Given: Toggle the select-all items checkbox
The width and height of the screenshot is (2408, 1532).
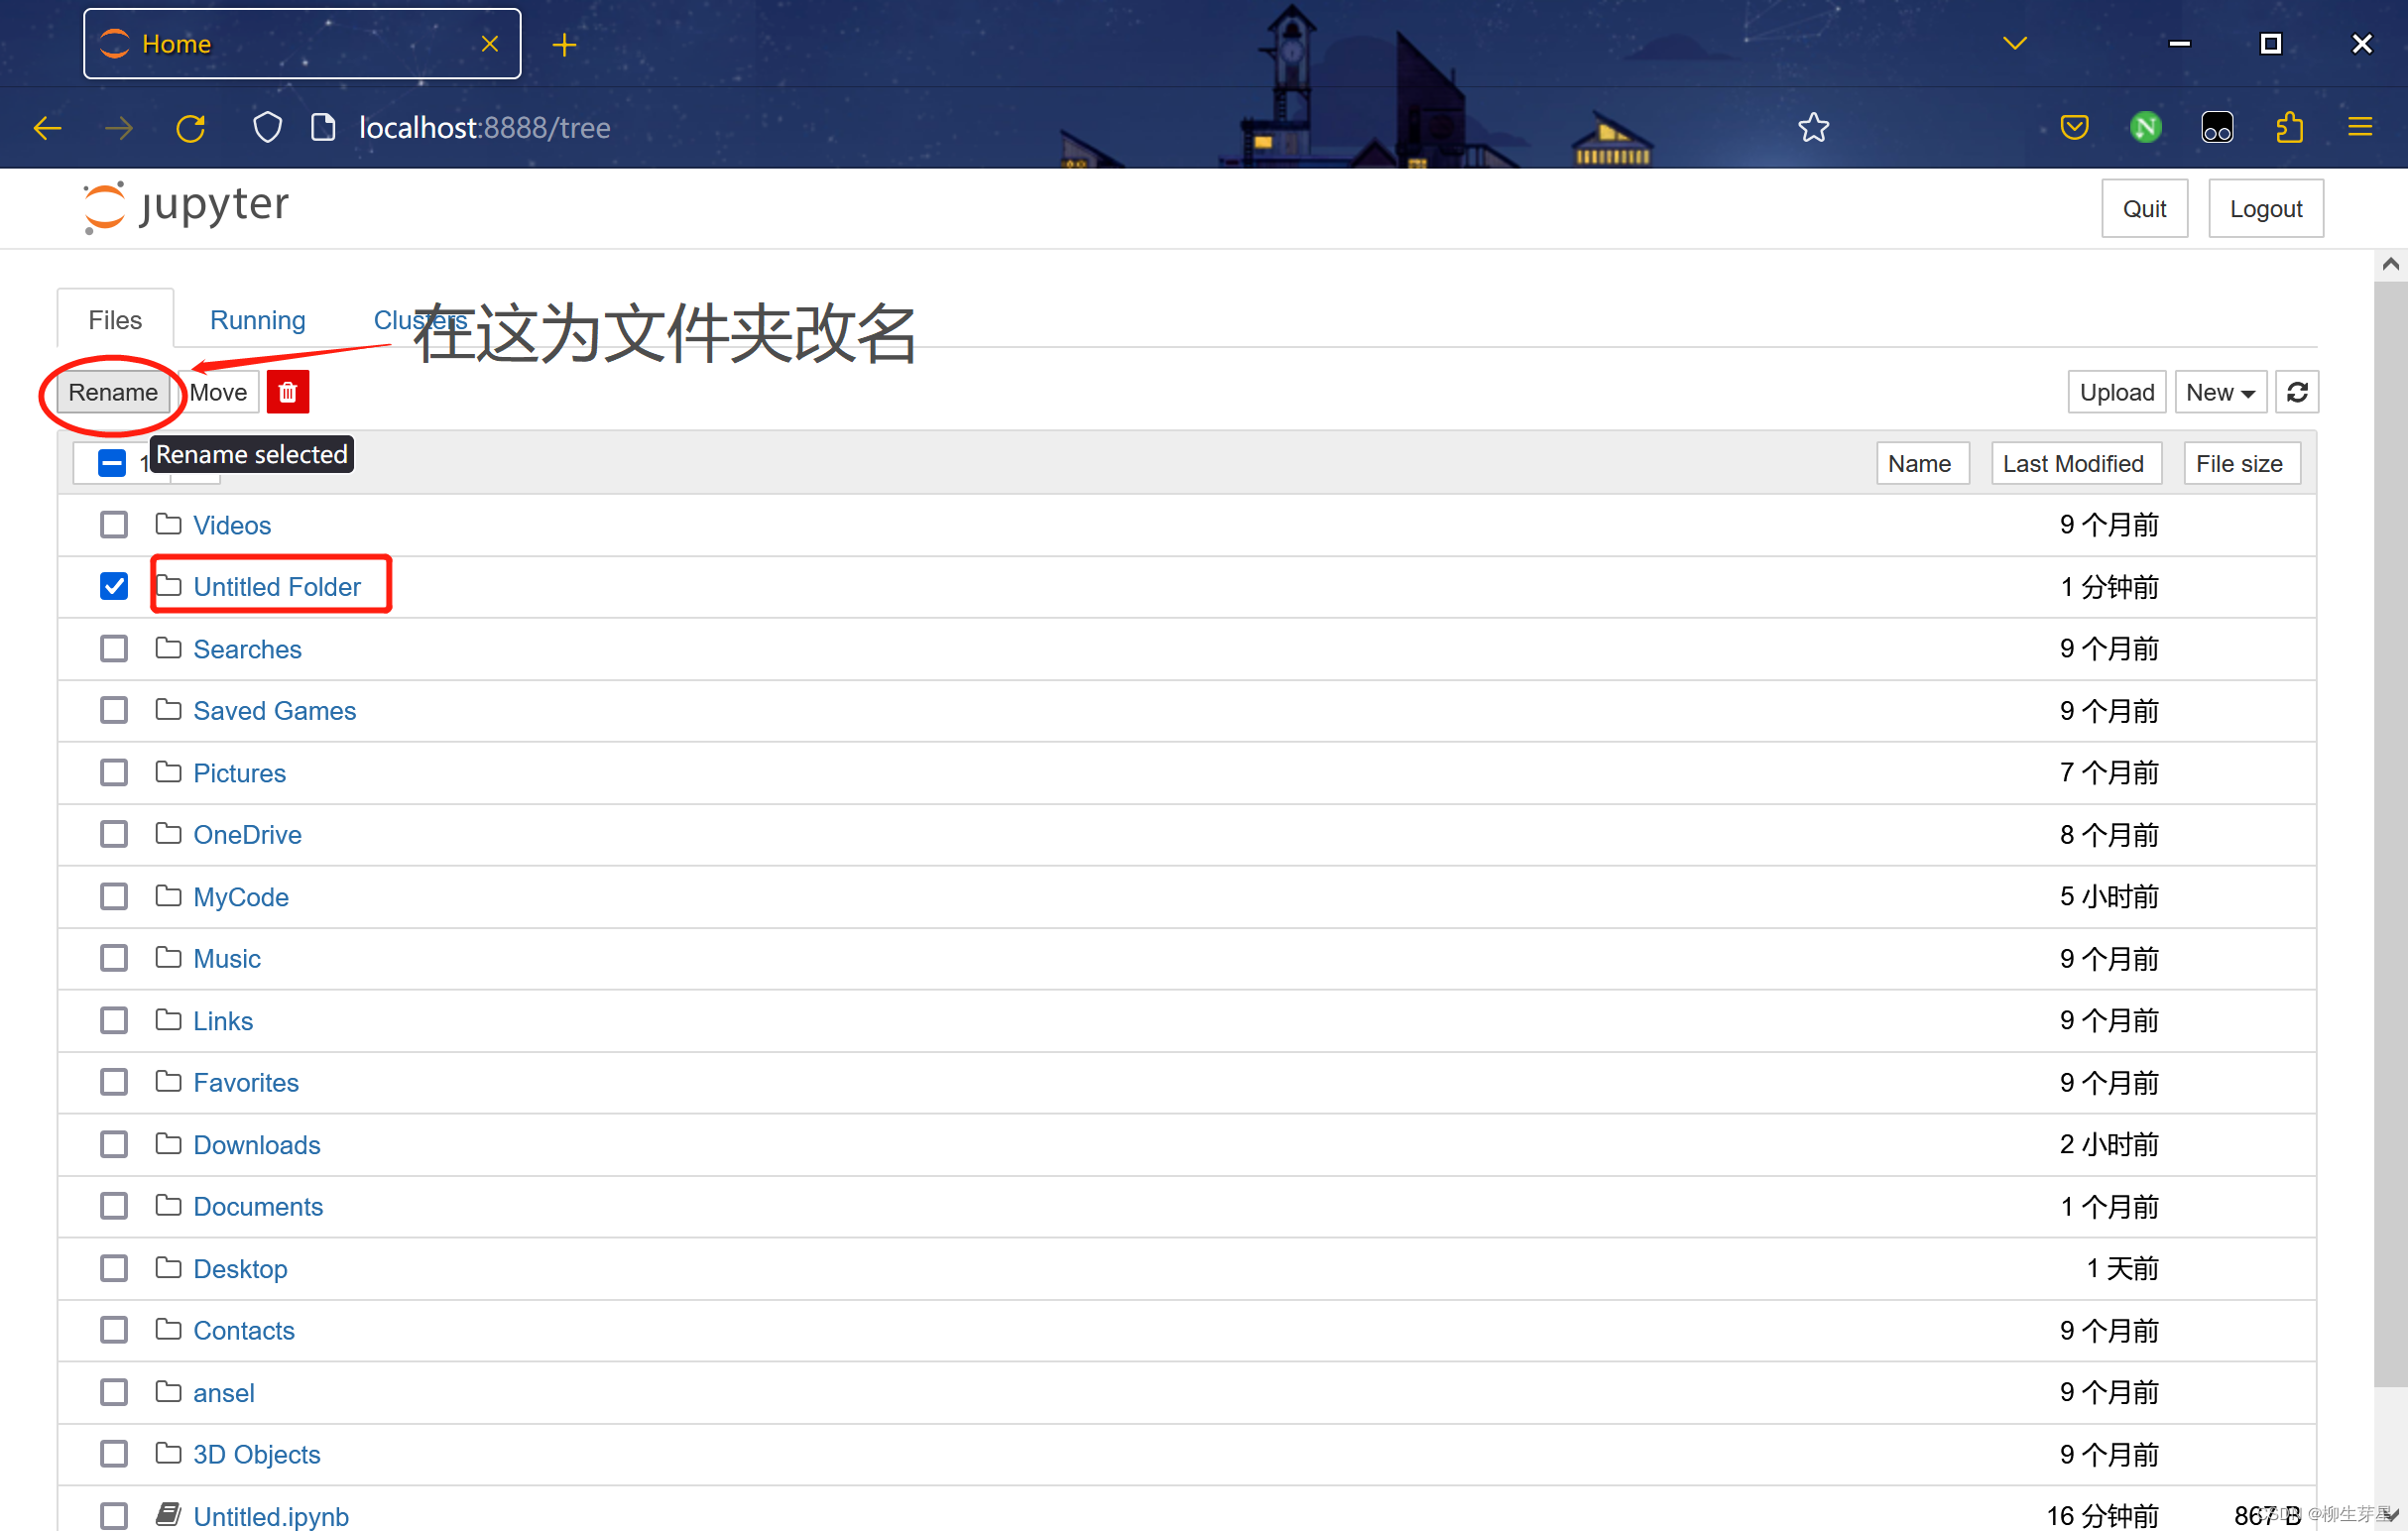Looking at the screenshot, I should point(110,463).
